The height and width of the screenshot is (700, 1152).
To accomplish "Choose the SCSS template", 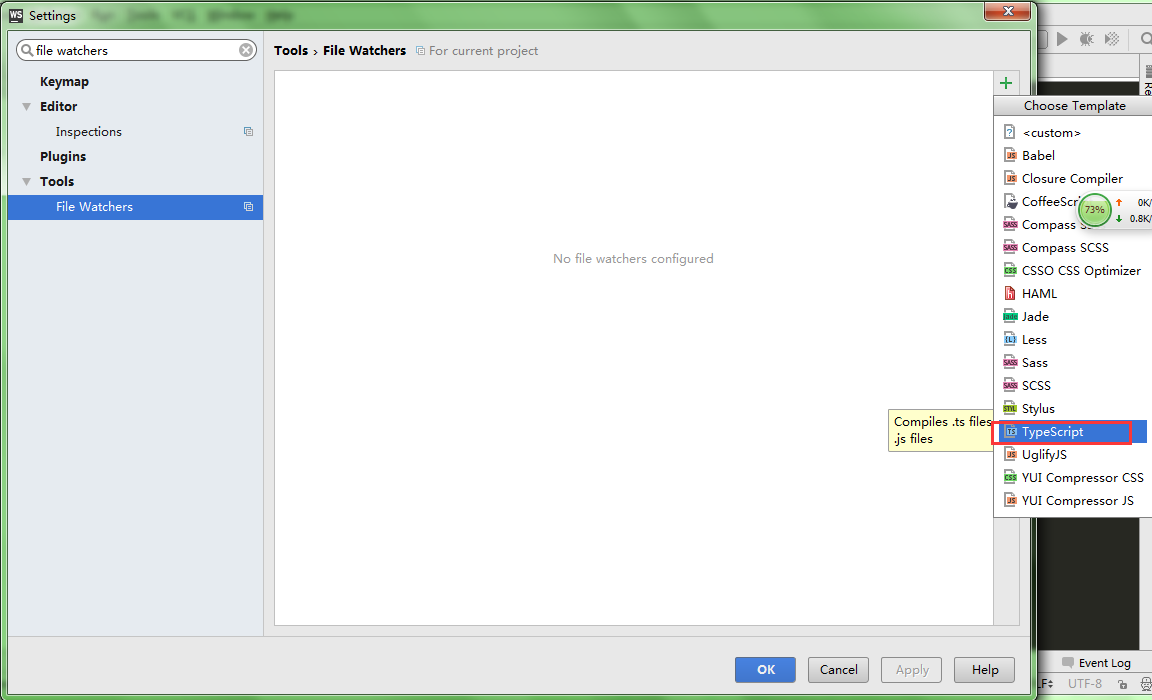I will click(1073, 386).
